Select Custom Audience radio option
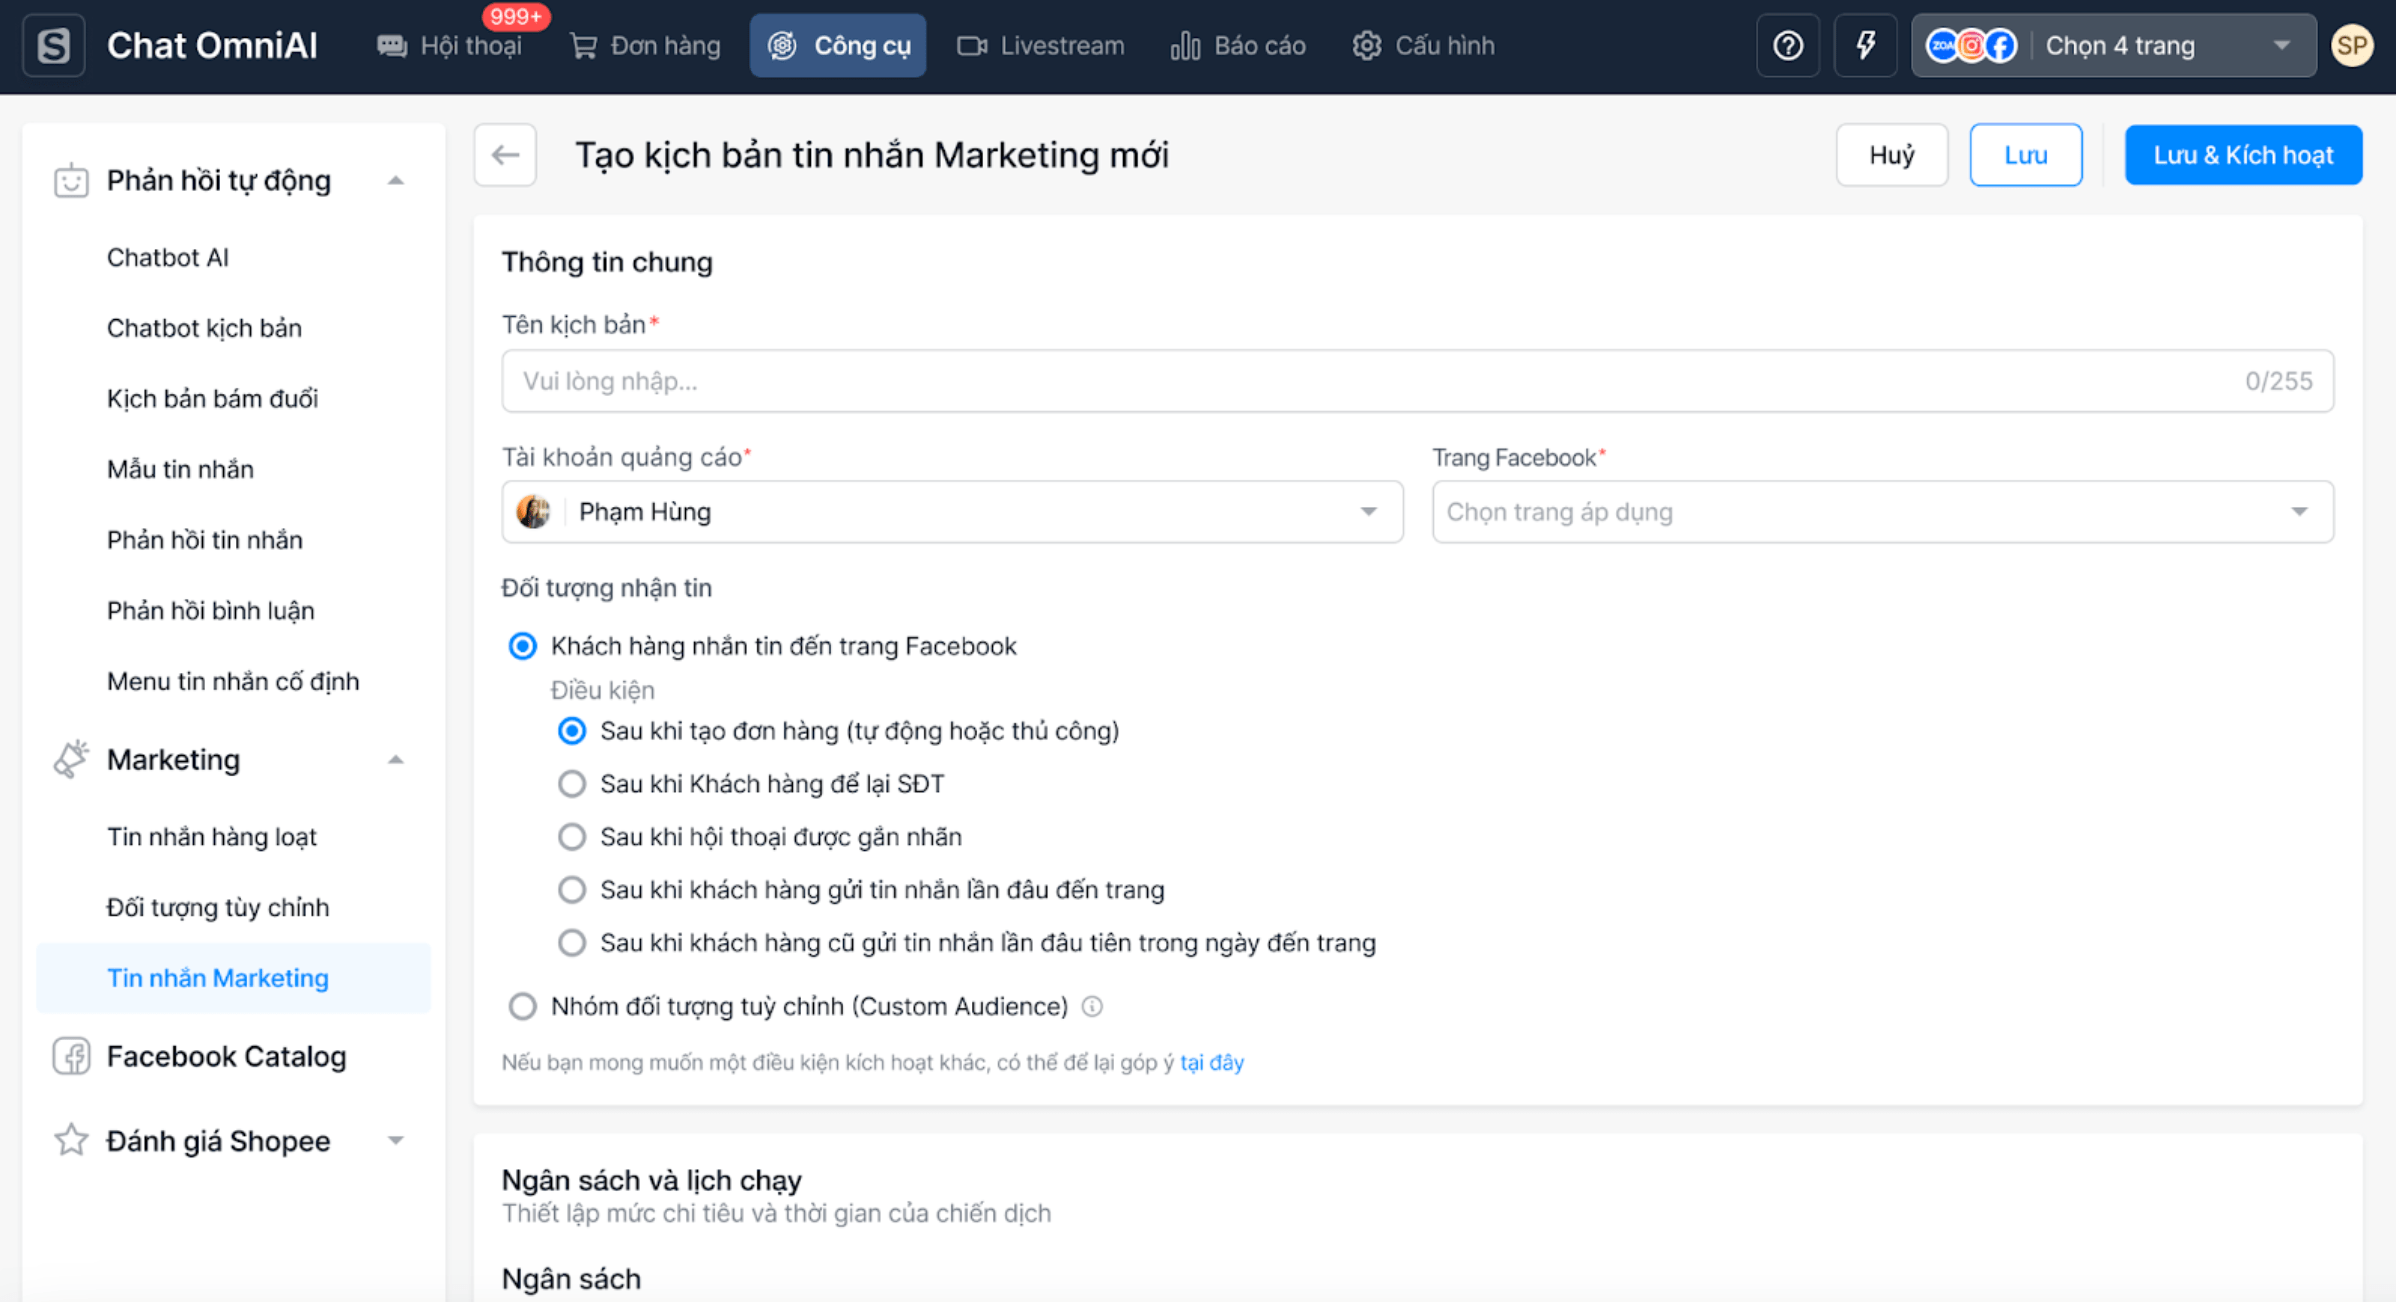The height and width of the screenshot is (1302, 2396). (x=523, y=1006)
